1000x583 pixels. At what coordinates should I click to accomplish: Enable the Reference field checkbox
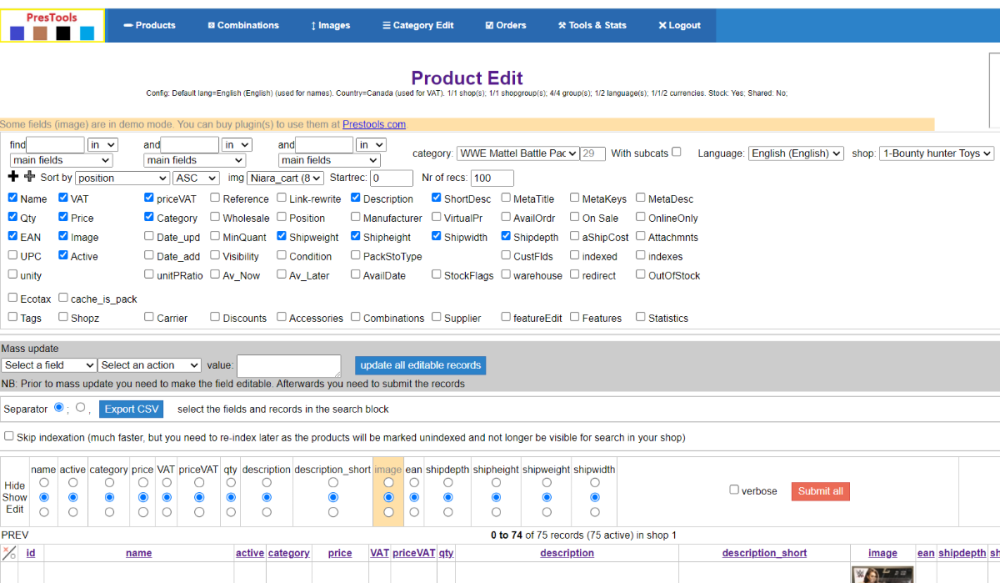coord(215,198)
